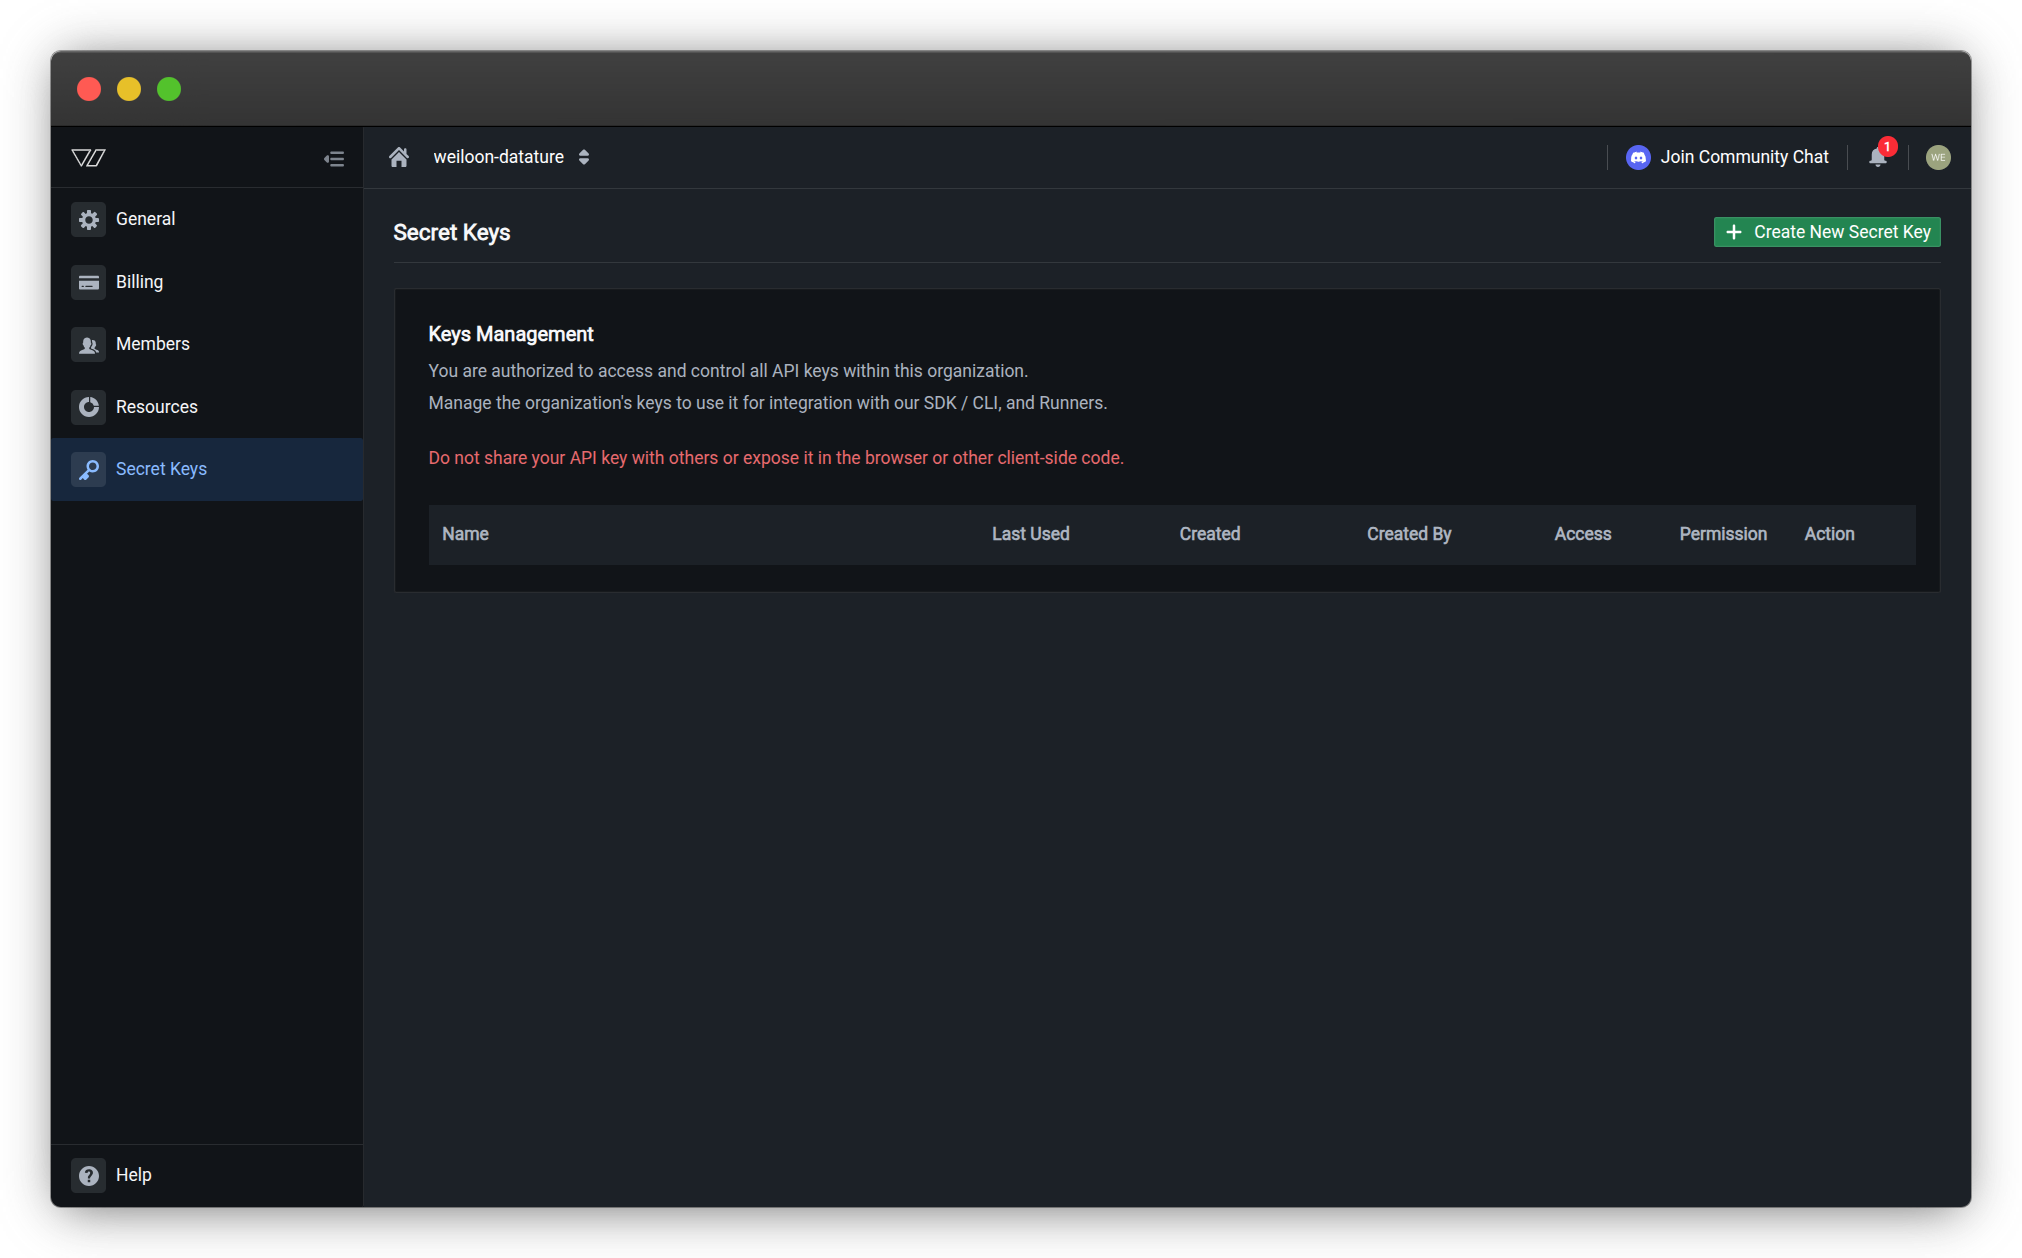Click the Permission column header
This screenshot has width=2022, height=1258.
click(x=1722, y=534)
